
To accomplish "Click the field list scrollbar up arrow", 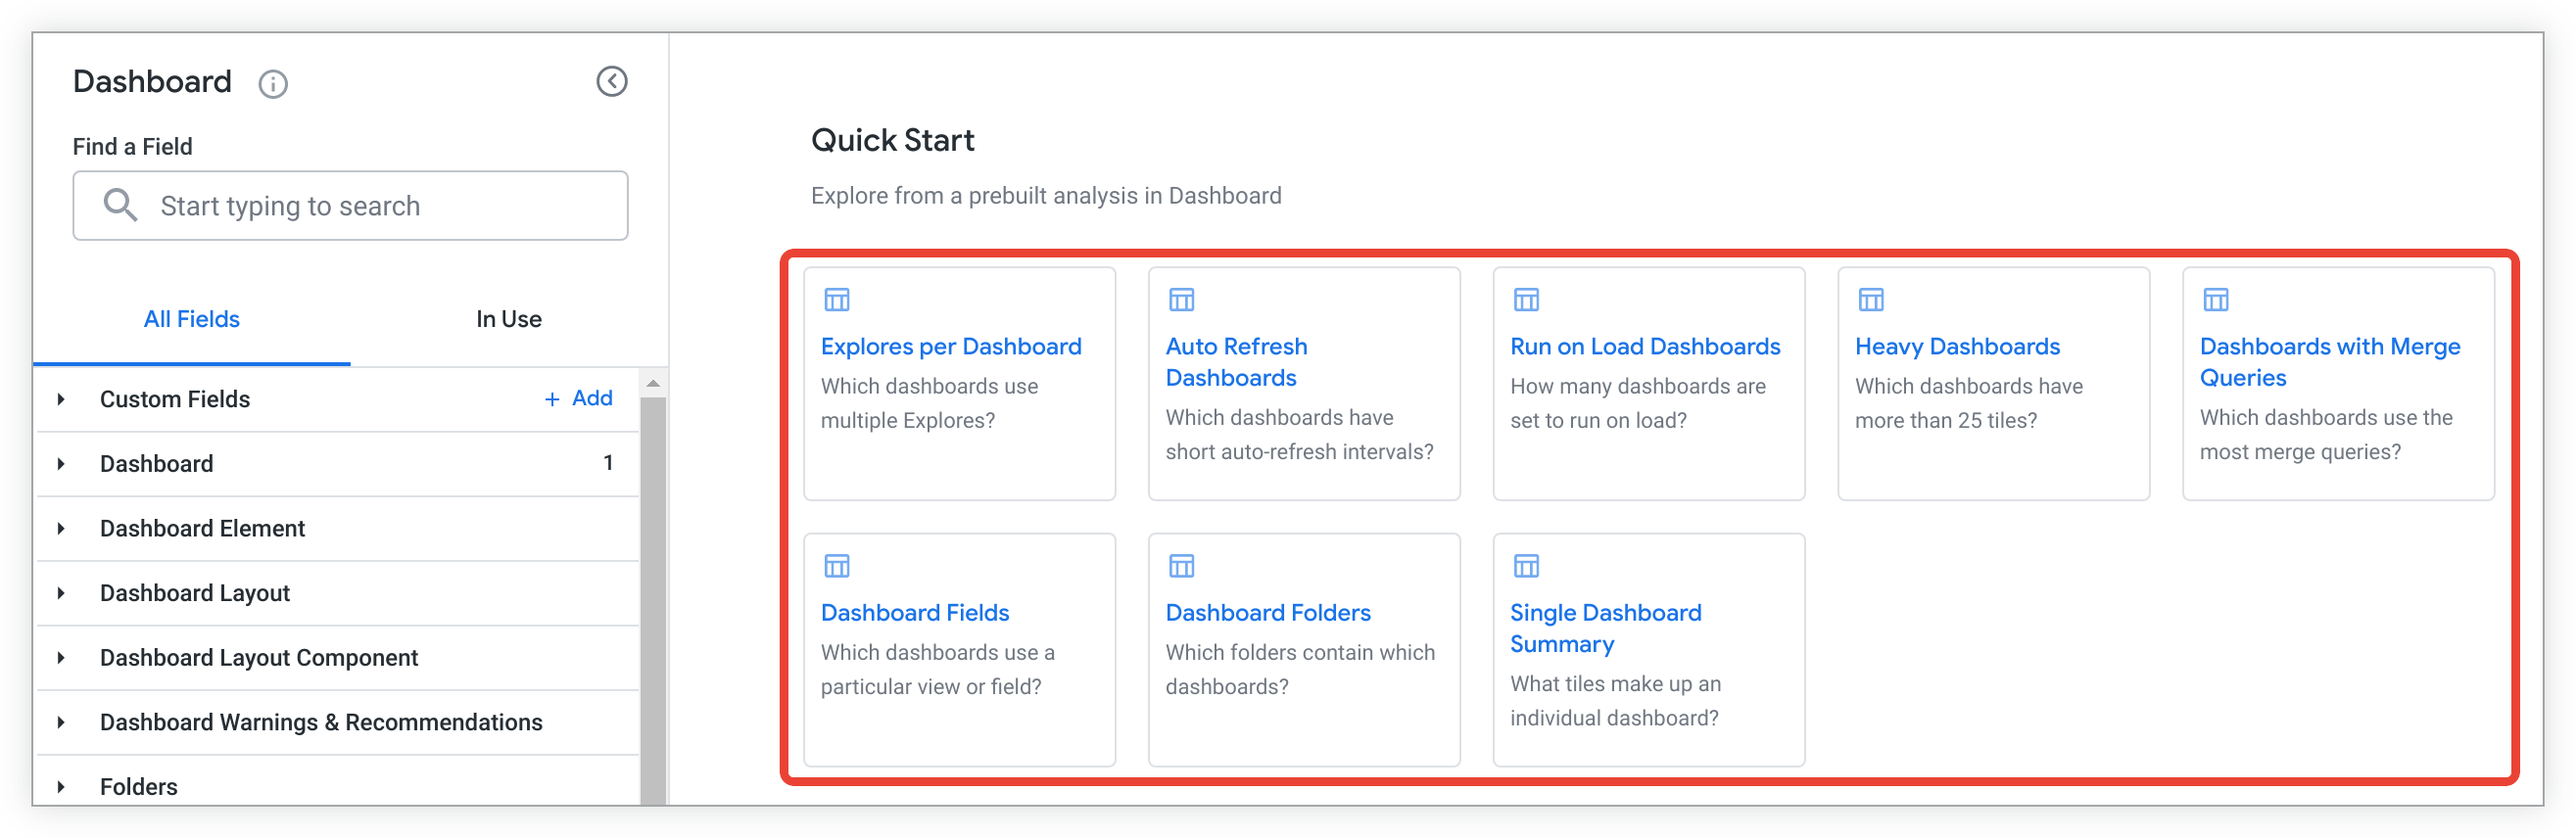I will [x=653, y=383].
